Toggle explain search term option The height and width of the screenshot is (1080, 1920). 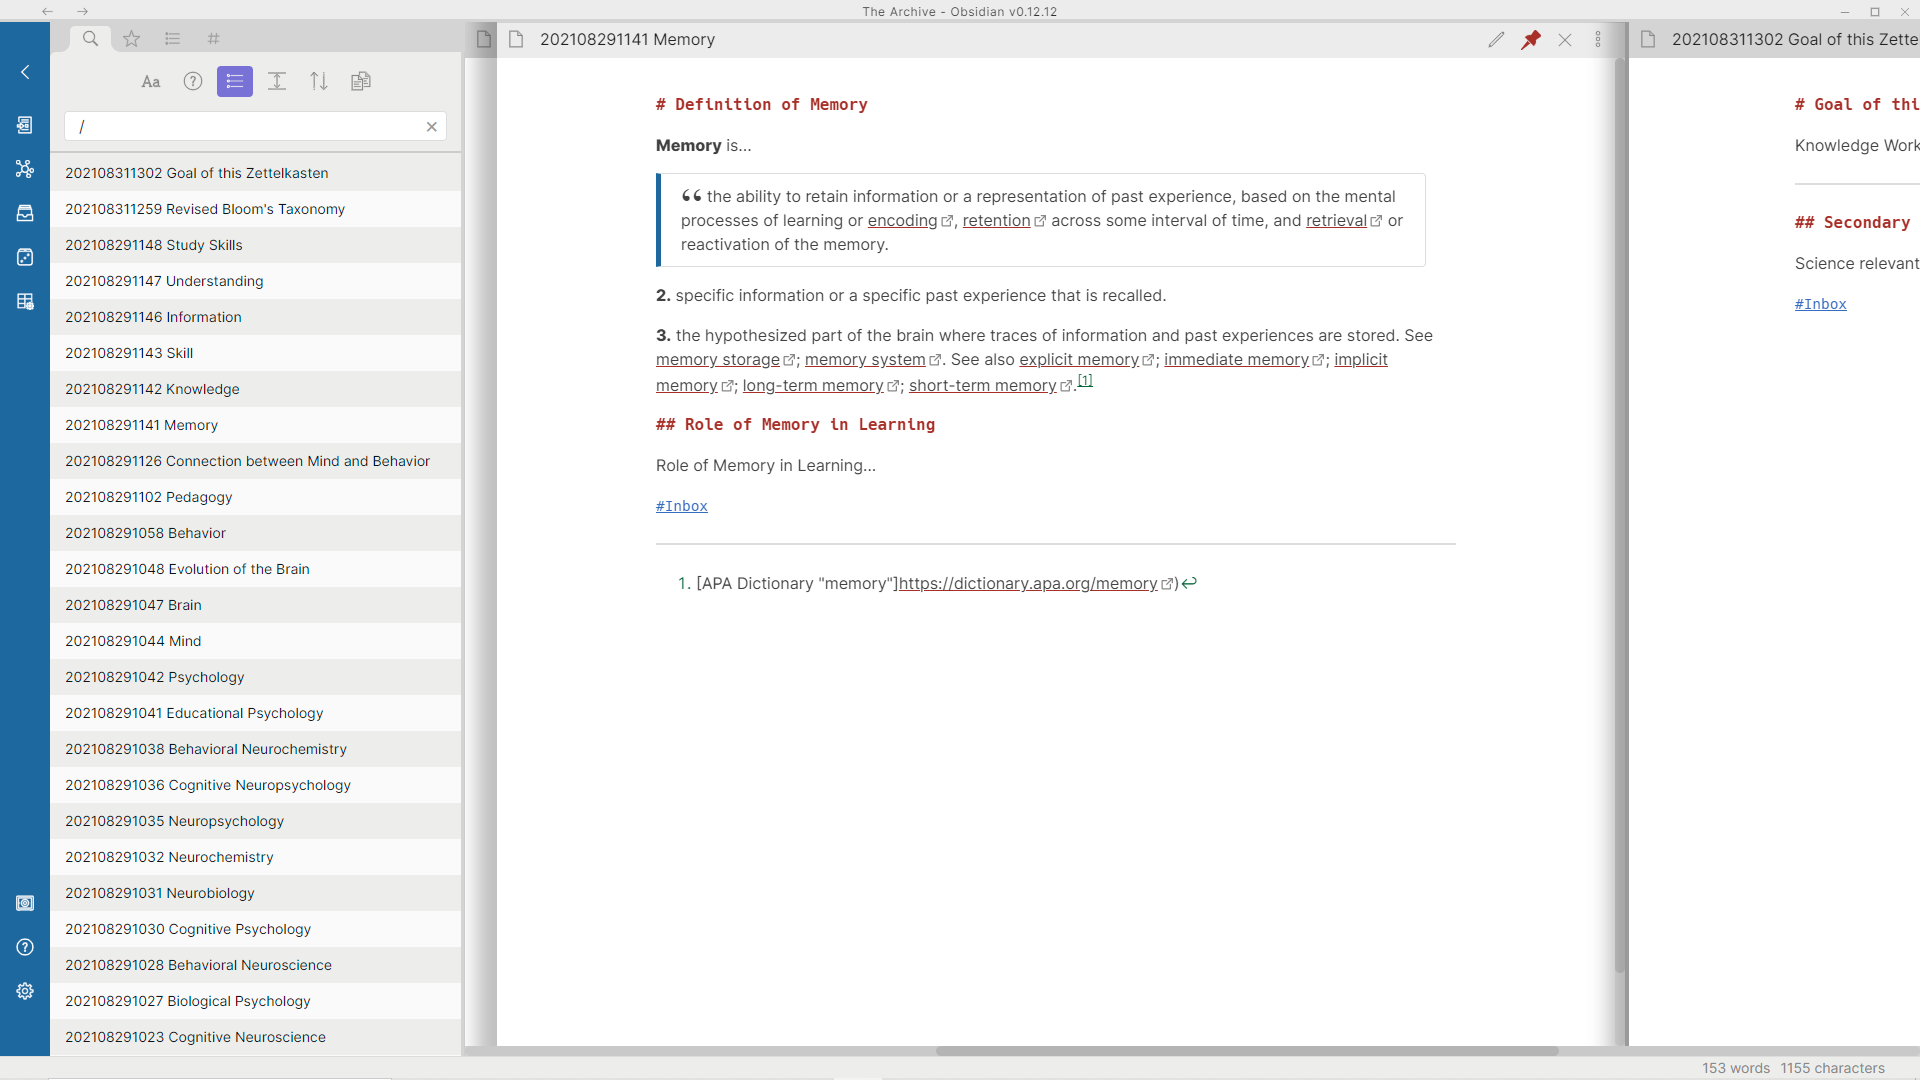point(193,82)
